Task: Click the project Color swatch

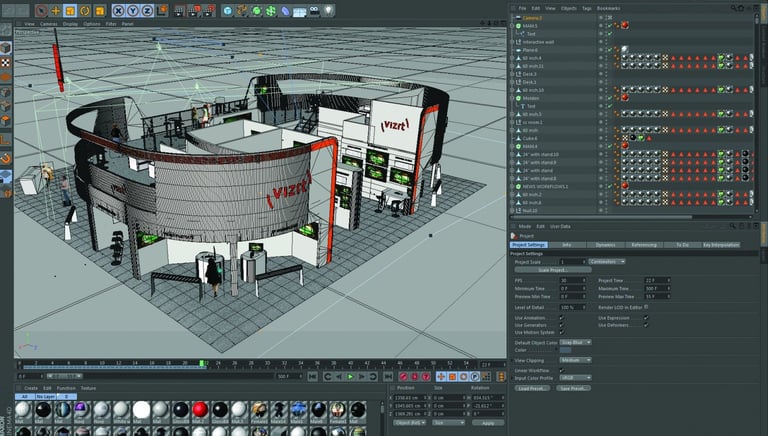Action: [566, 350]
